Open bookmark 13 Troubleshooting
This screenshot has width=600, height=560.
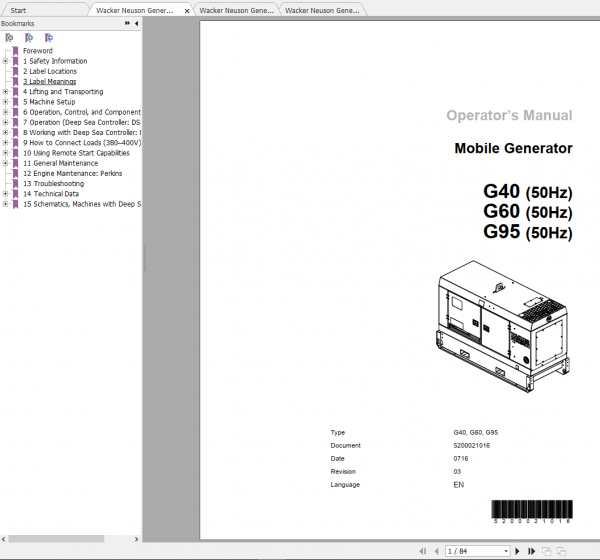click(x=54, y=183)
